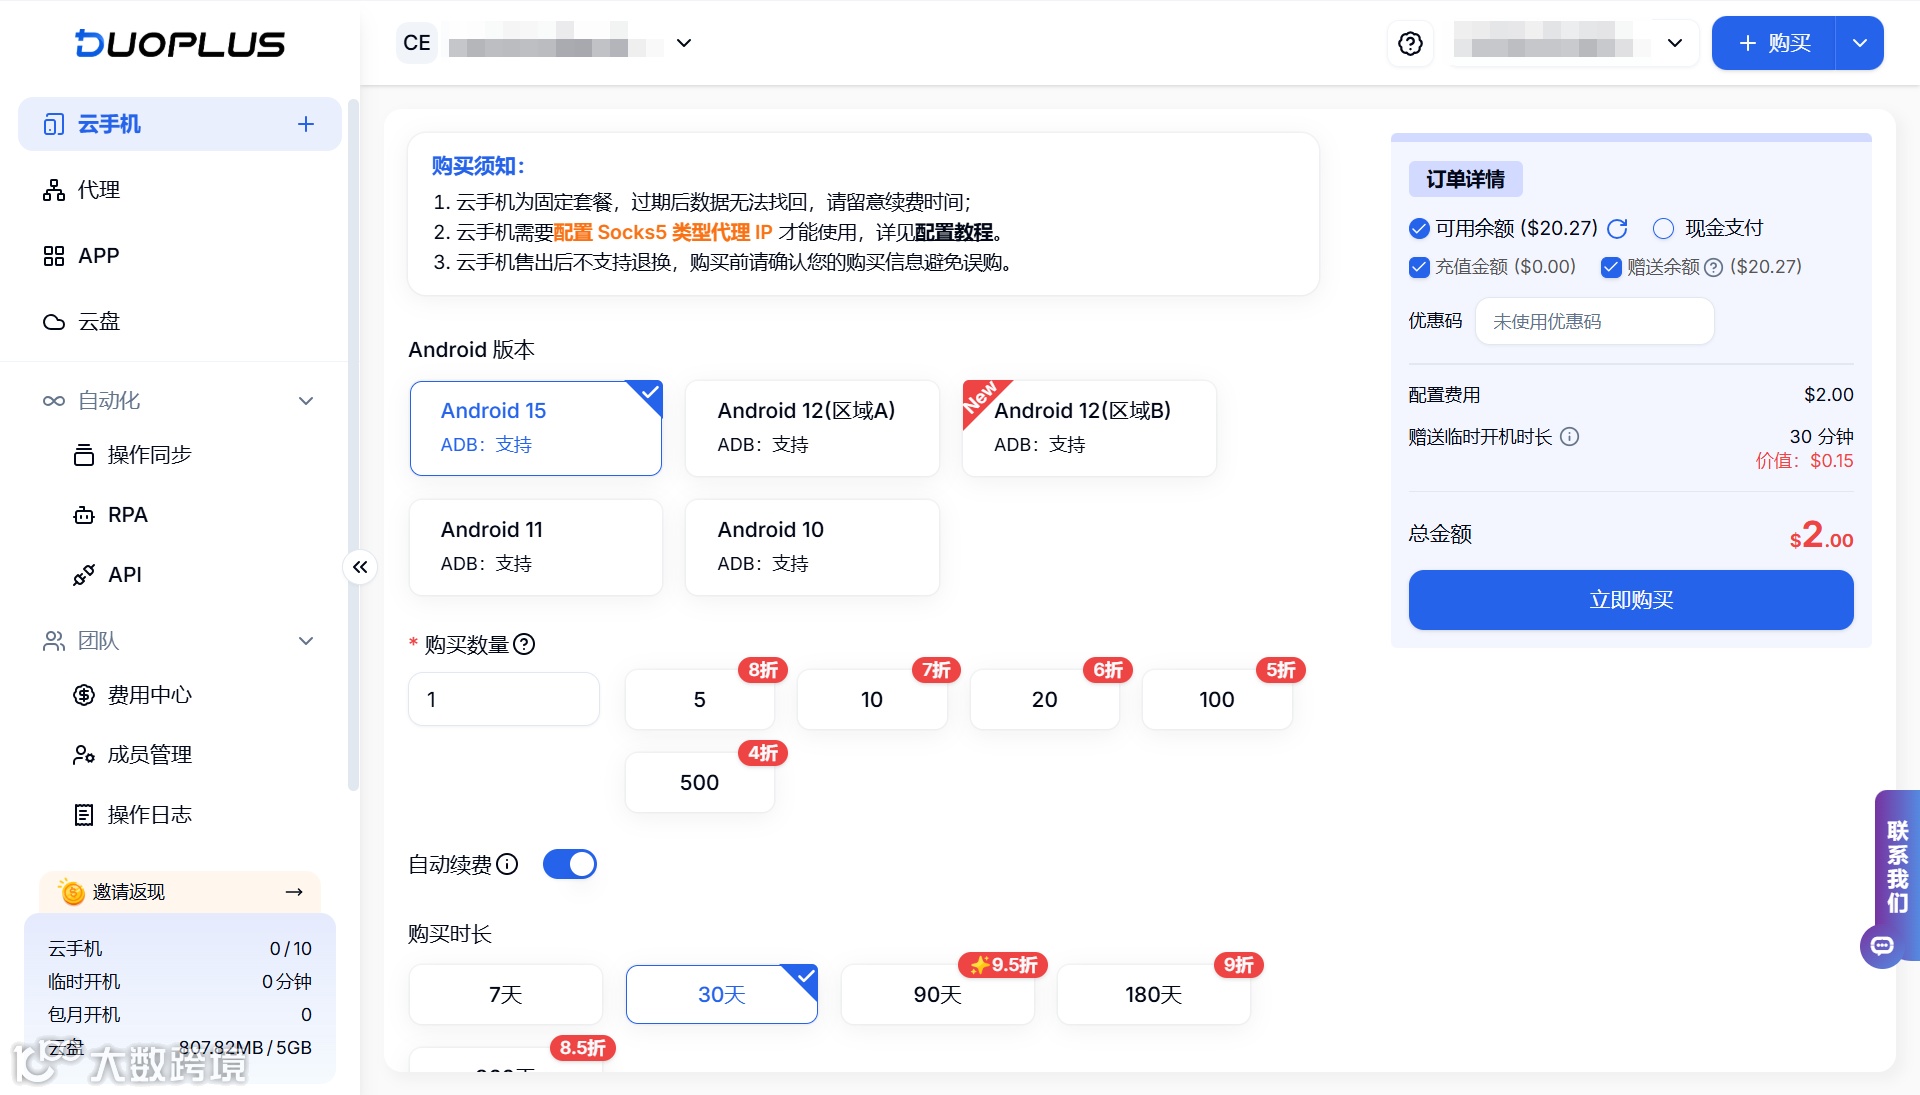Select the Android 12(区域B) version card
The width and height of the screenshot is (1920, 1095).
(1088, 428)
